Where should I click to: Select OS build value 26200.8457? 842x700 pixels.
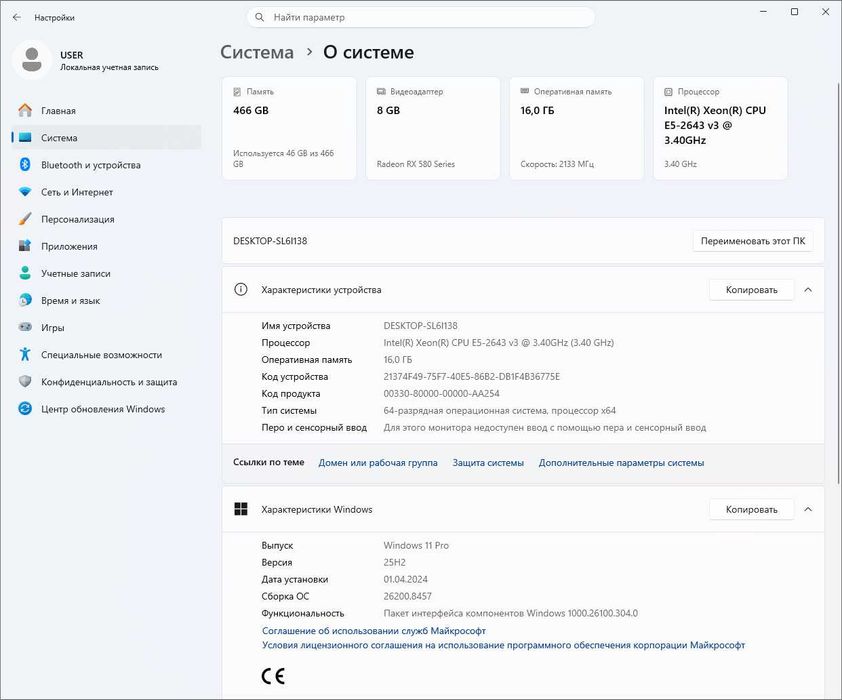pyautogui.click(x=408, y=596)
